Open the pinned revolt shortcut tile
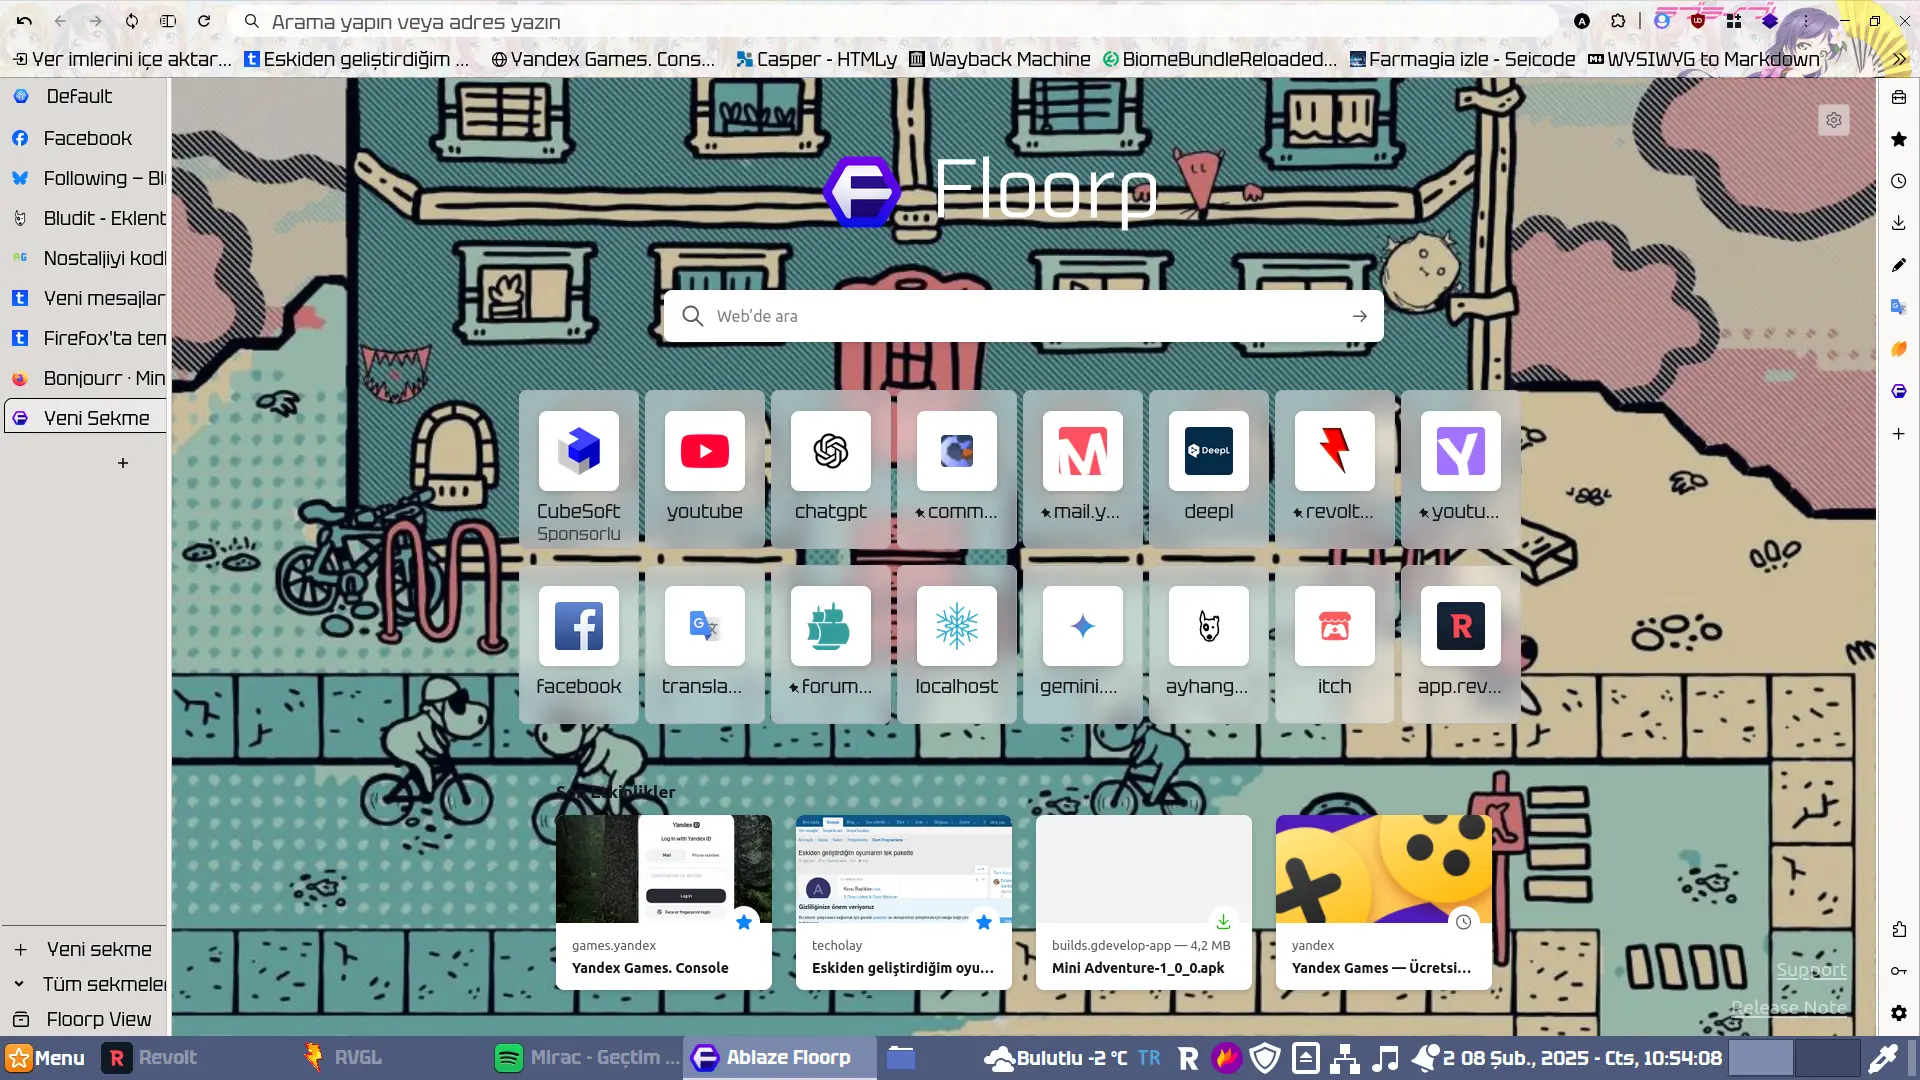Viewport: 1920px width, 1080px height. pyautogui.click(x=1335, y=469)
